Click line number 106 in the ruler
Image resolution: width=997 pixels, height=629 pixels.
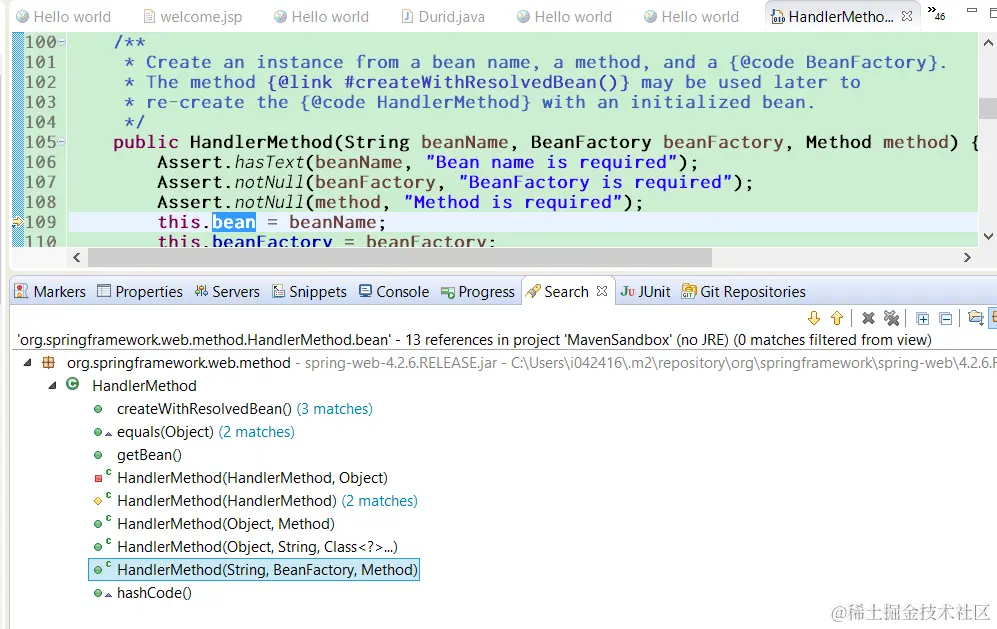click(41, 162)
